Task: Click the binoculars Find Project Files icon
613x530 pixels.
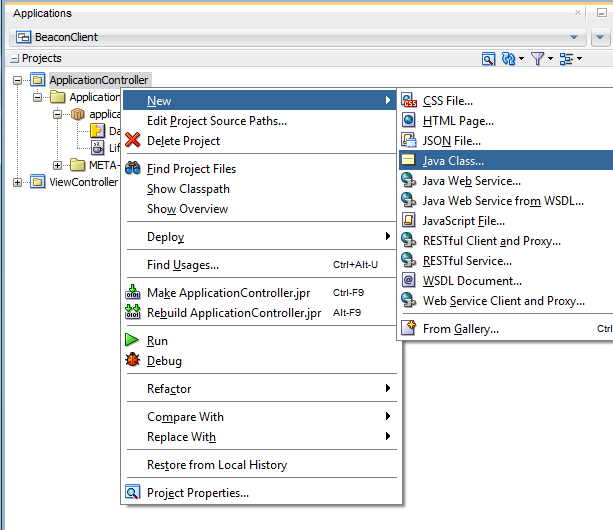Action: pos(133,168)
